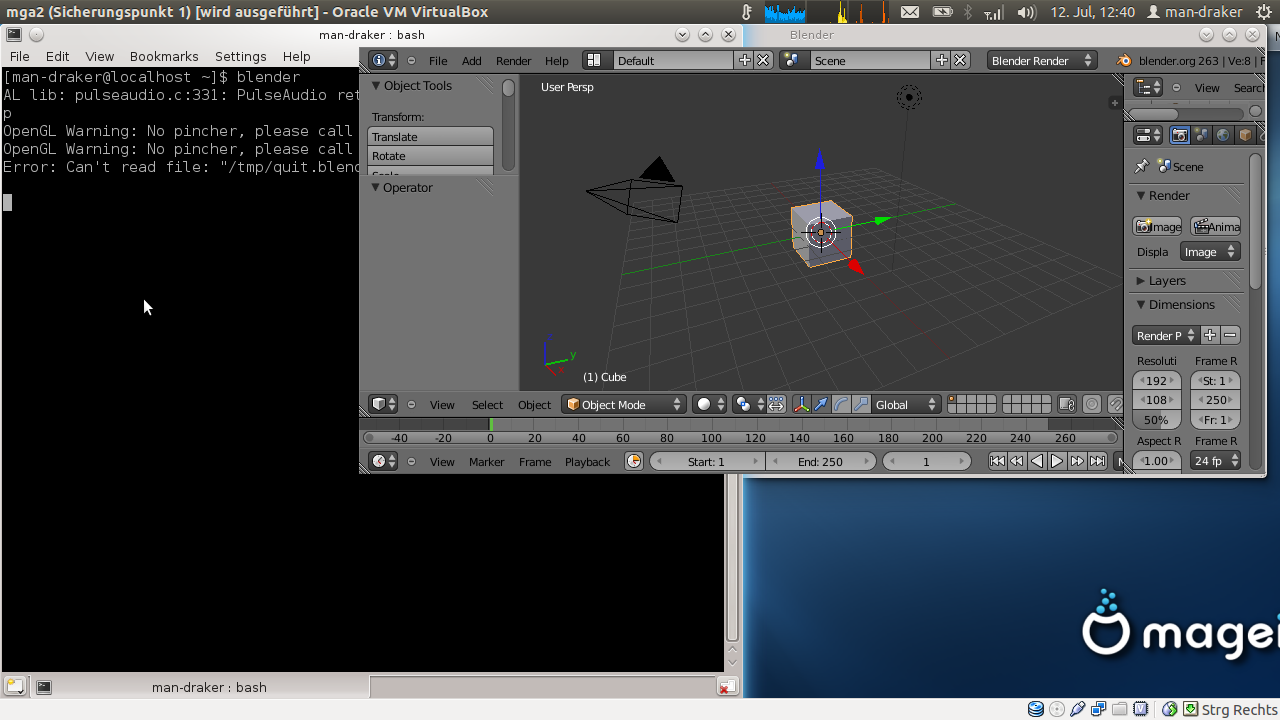Select the Object properties cube tab
The image size is (1280, 720).
[x=1245, y=135]
